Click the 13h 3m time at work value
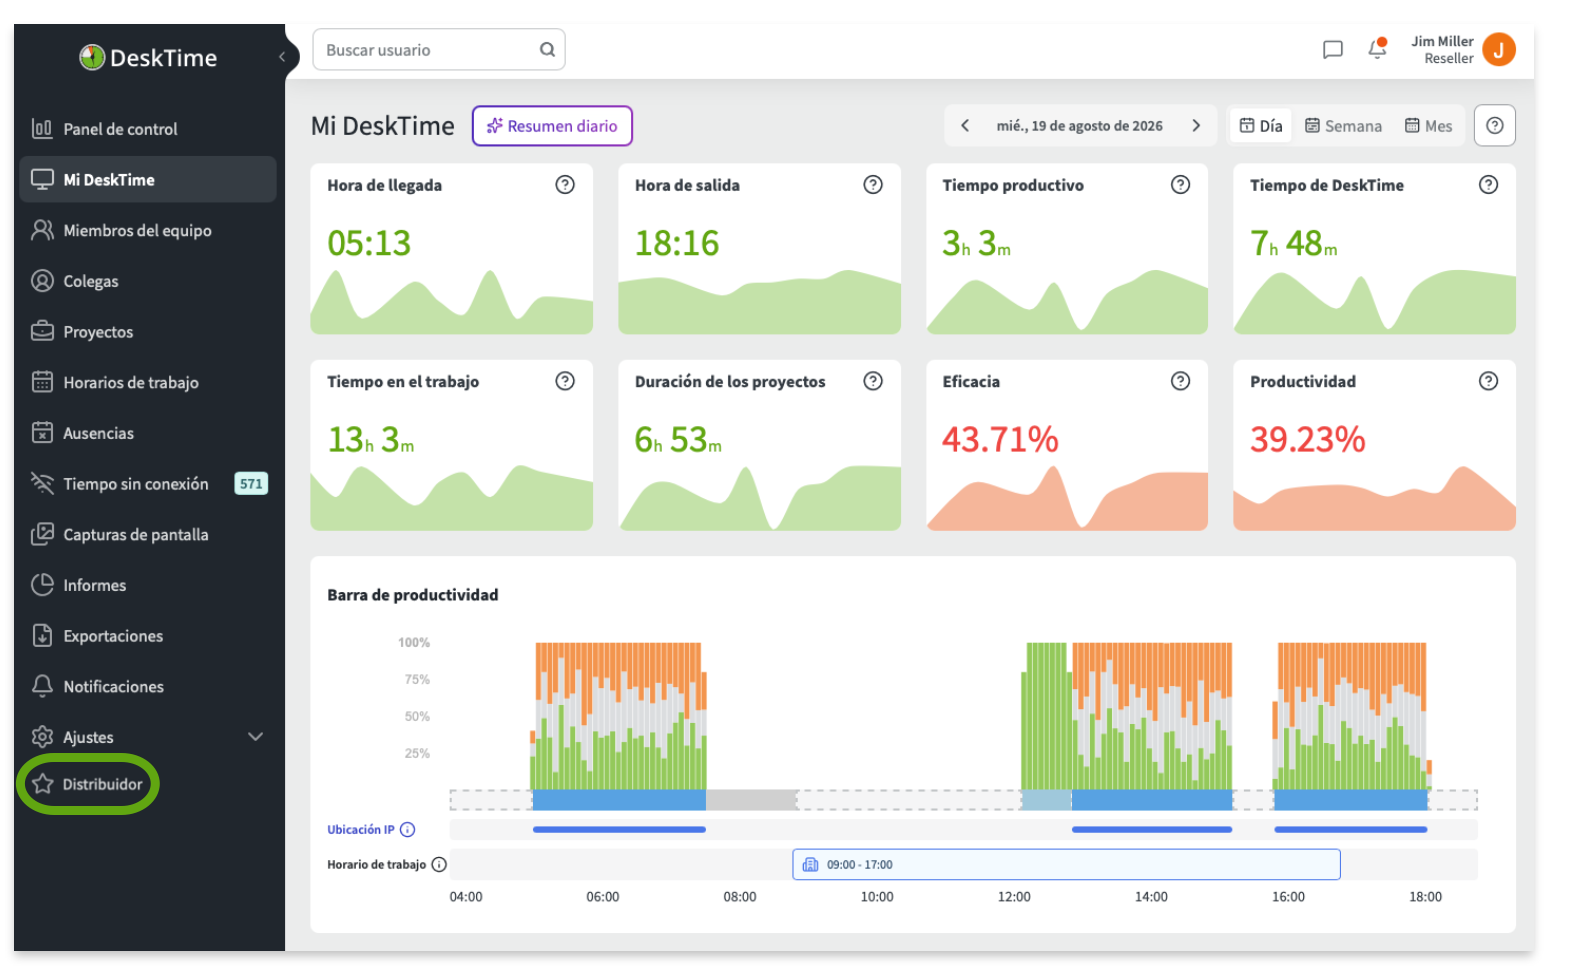Screen dimensions: 1570x970 pyautogui.click(x=371, y=439)
